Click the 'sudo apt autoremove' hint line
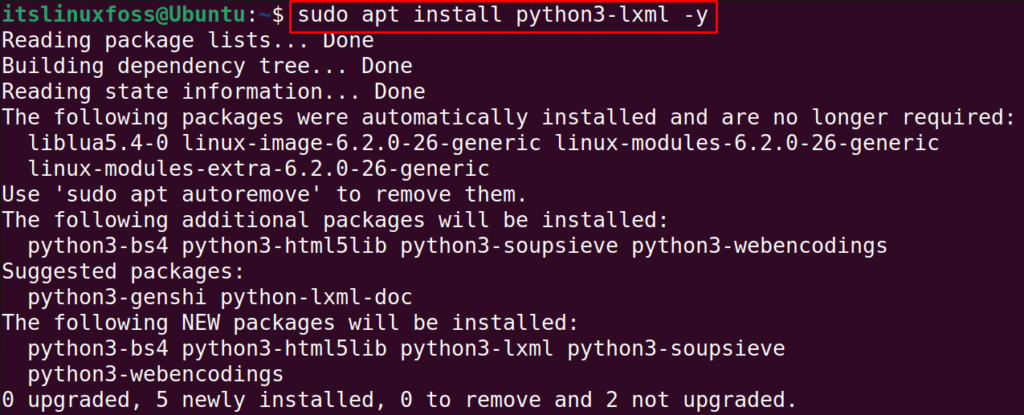 265,194
